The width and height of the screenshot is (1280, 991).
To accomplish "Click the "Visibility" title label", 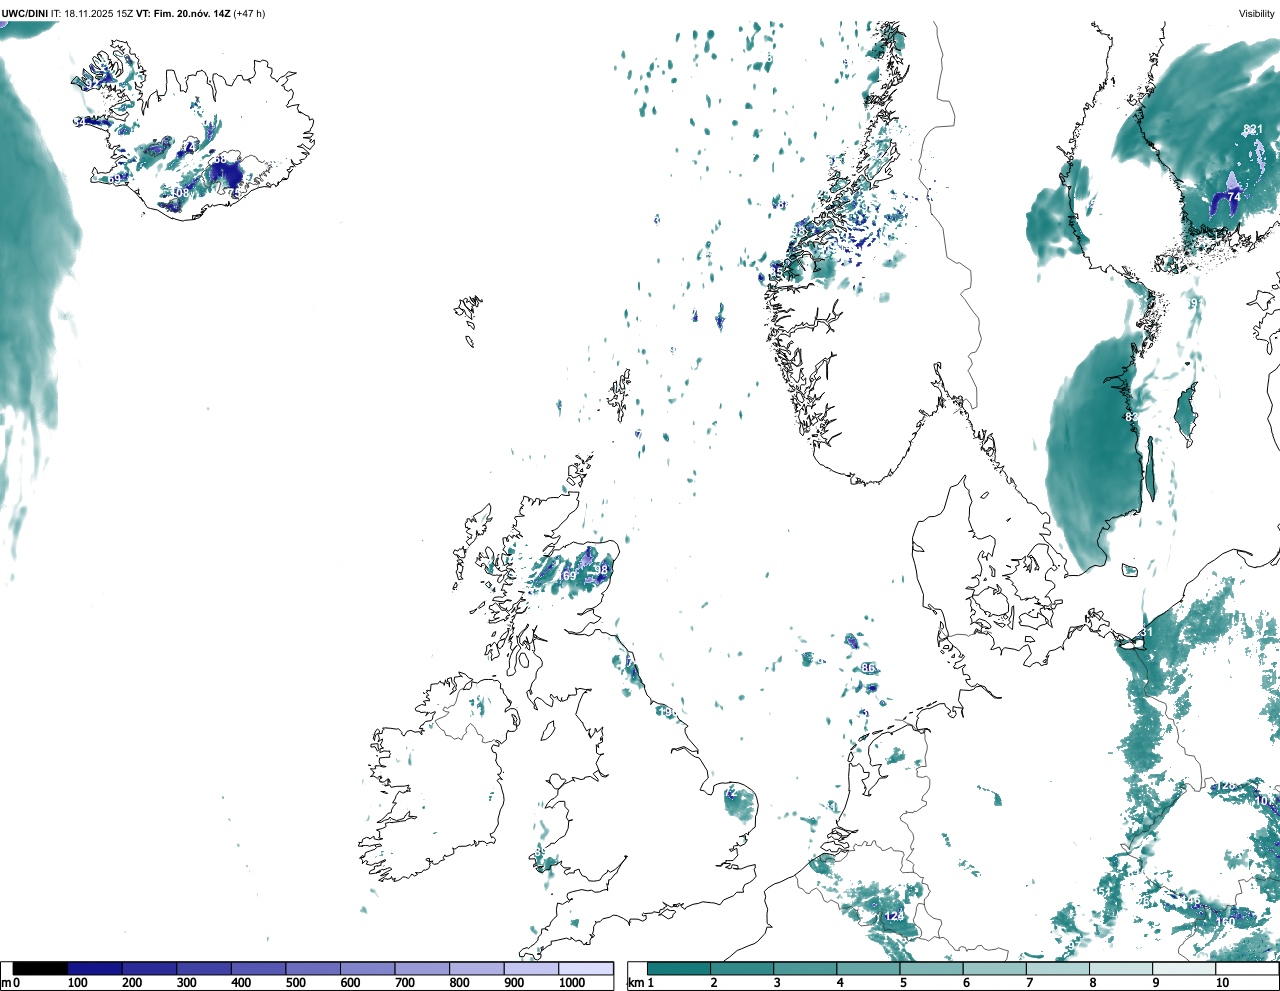I will 1256,14.
